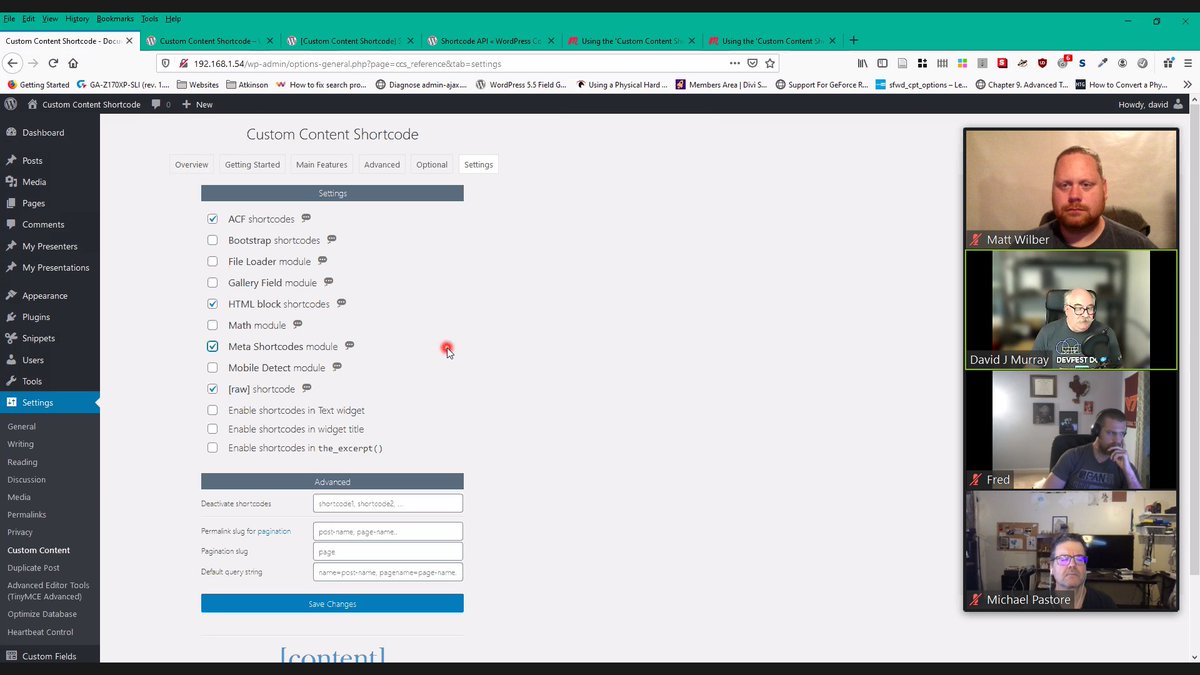
Task: Click the browser Home button
Action: point(73,63)
